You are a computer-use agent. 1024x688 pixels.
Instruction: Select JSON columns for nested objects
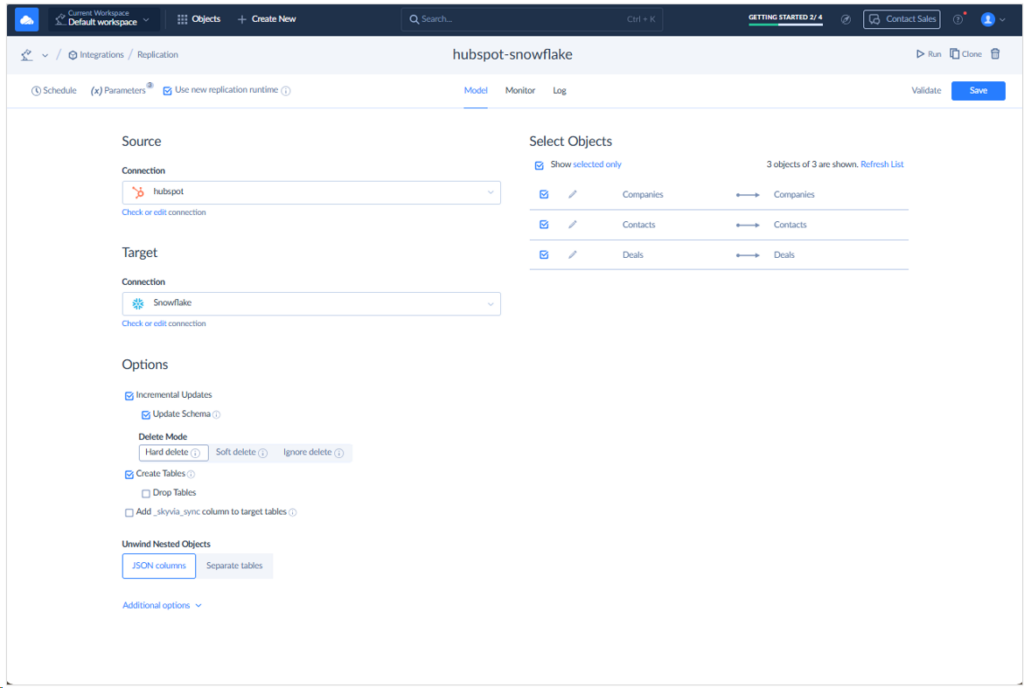tap(159, 566)
